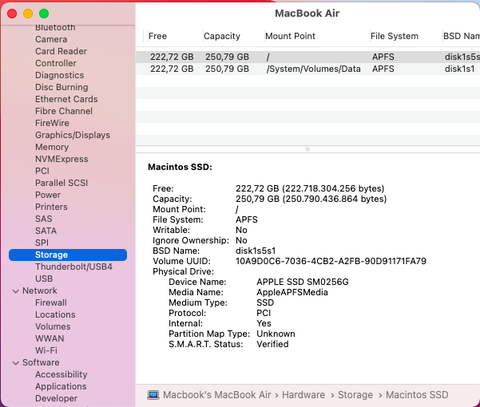Select Thunderbolt/USB4 in the sidebar
This screenshot has height=407, width=480.
click(x=74, y=267)
